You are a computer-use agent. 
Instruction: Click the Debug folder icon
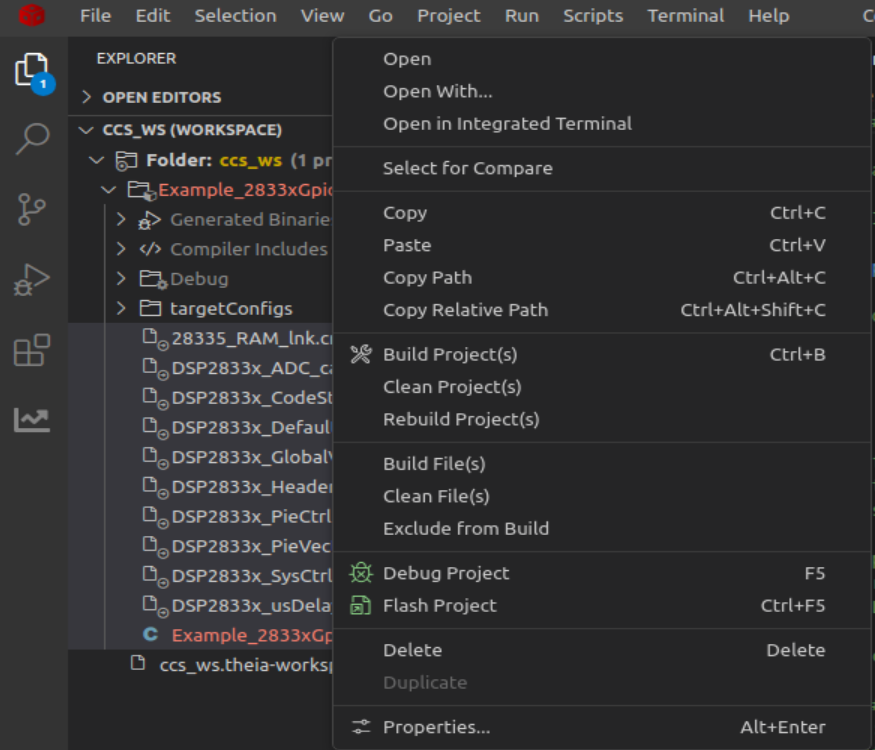(153, 279)
